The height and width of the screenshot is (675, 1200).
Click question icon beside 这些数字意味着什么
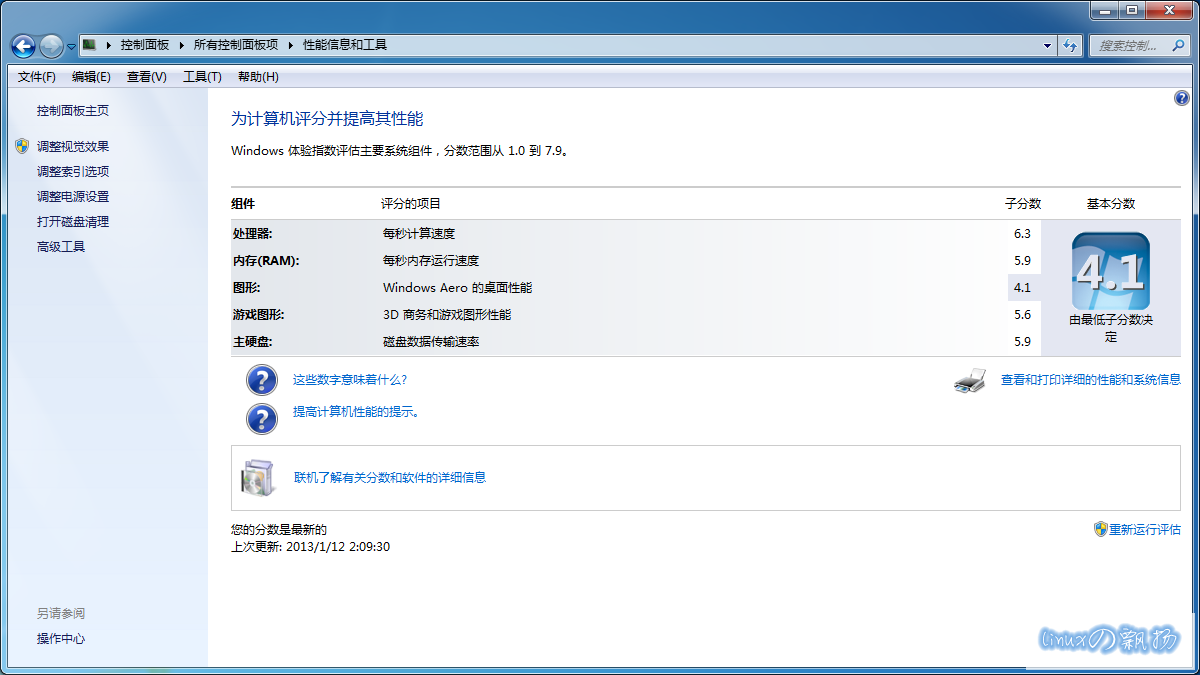point(261,380)
